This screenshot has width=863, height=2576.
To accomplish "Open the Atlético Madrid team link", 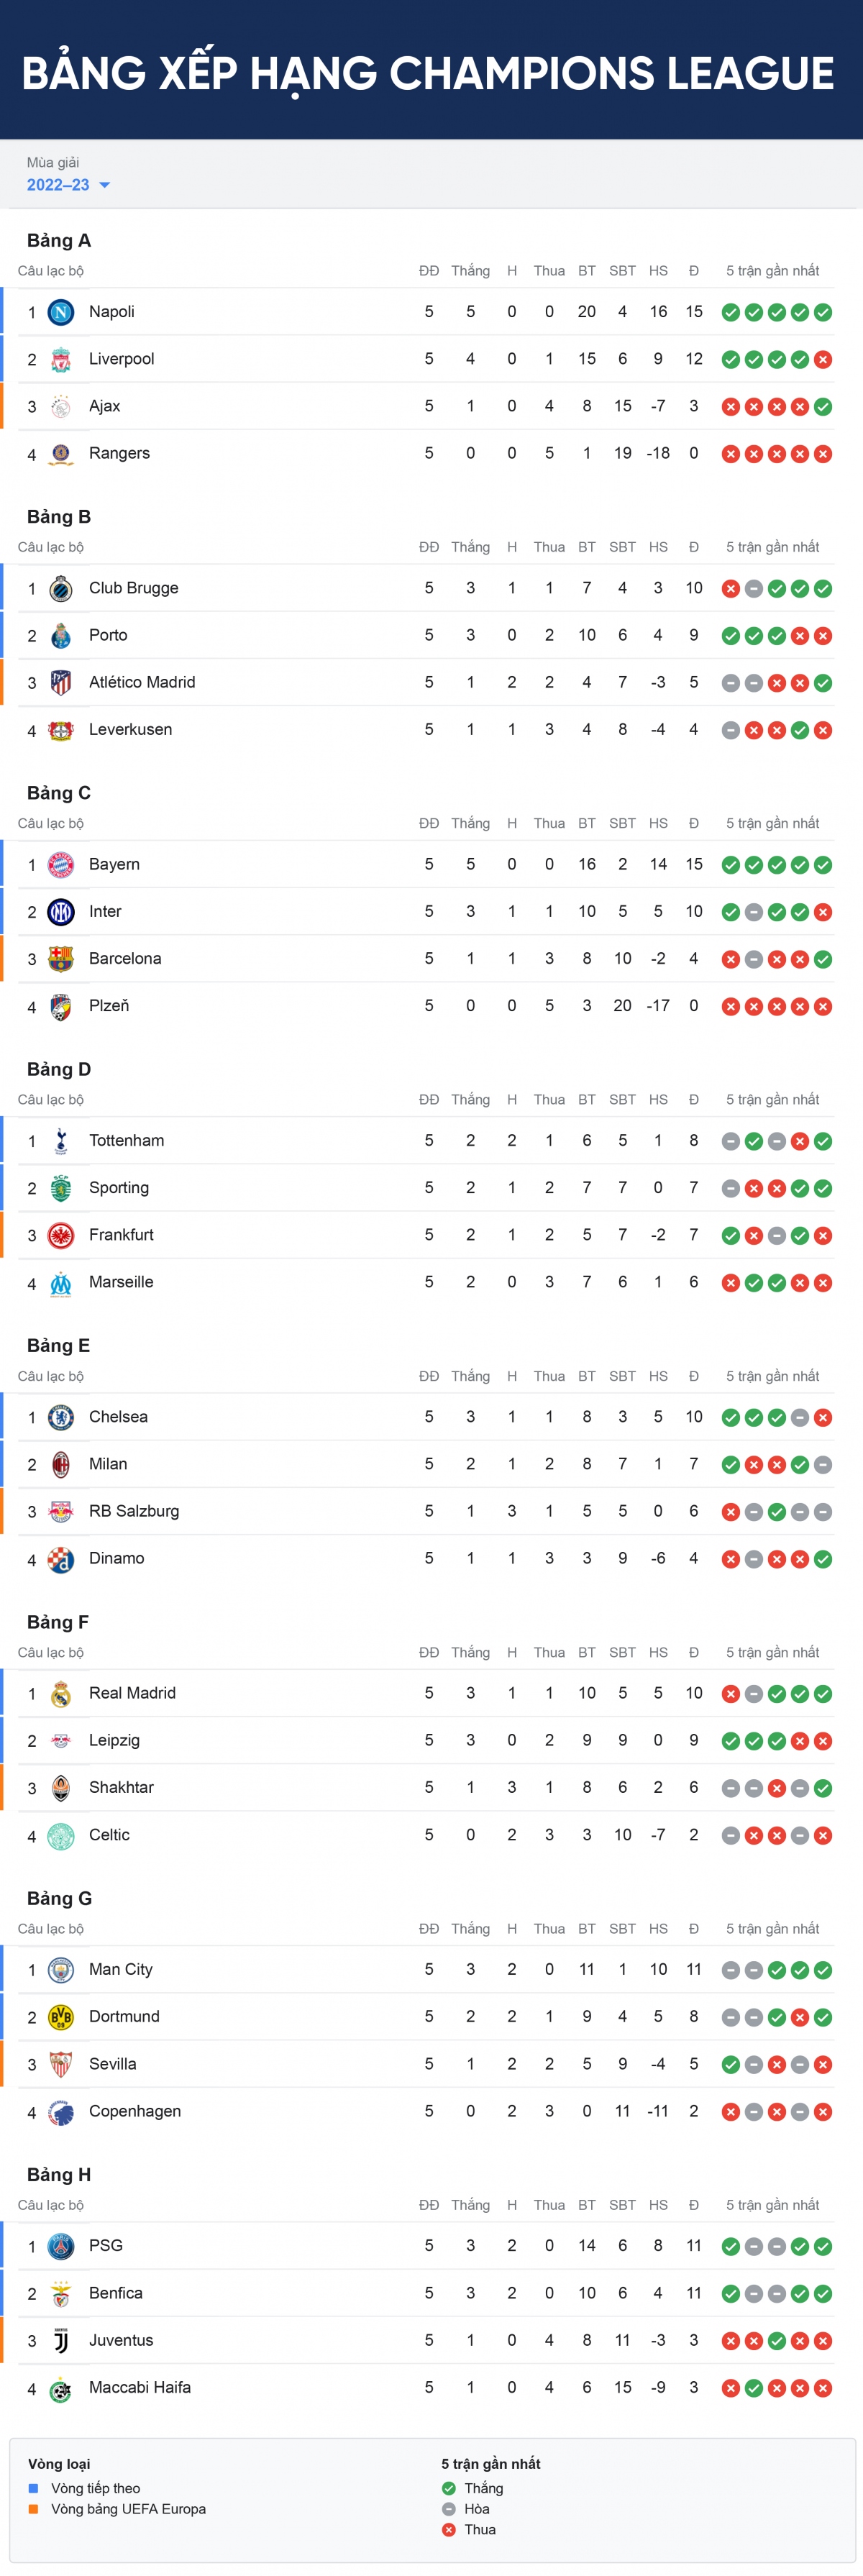I will [x=142, y=682].
